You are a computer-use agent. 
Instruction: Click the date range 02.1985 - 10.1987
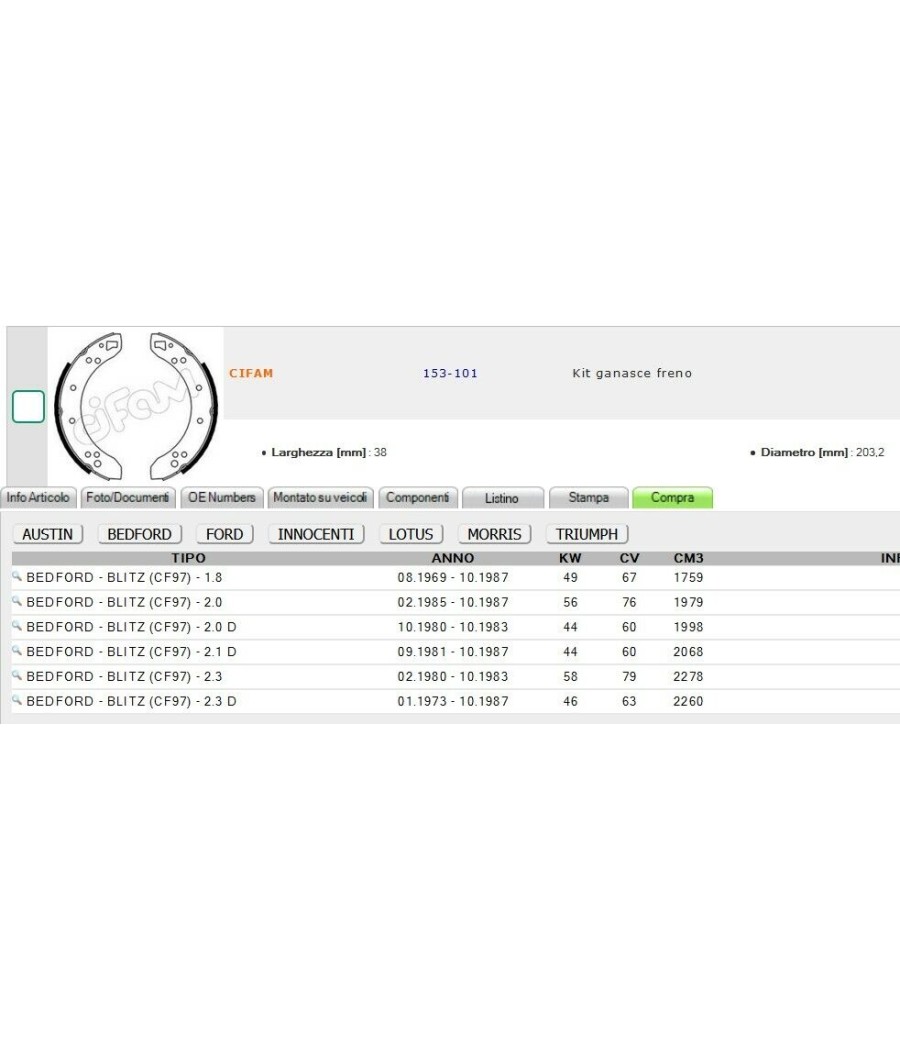point(453,602)
